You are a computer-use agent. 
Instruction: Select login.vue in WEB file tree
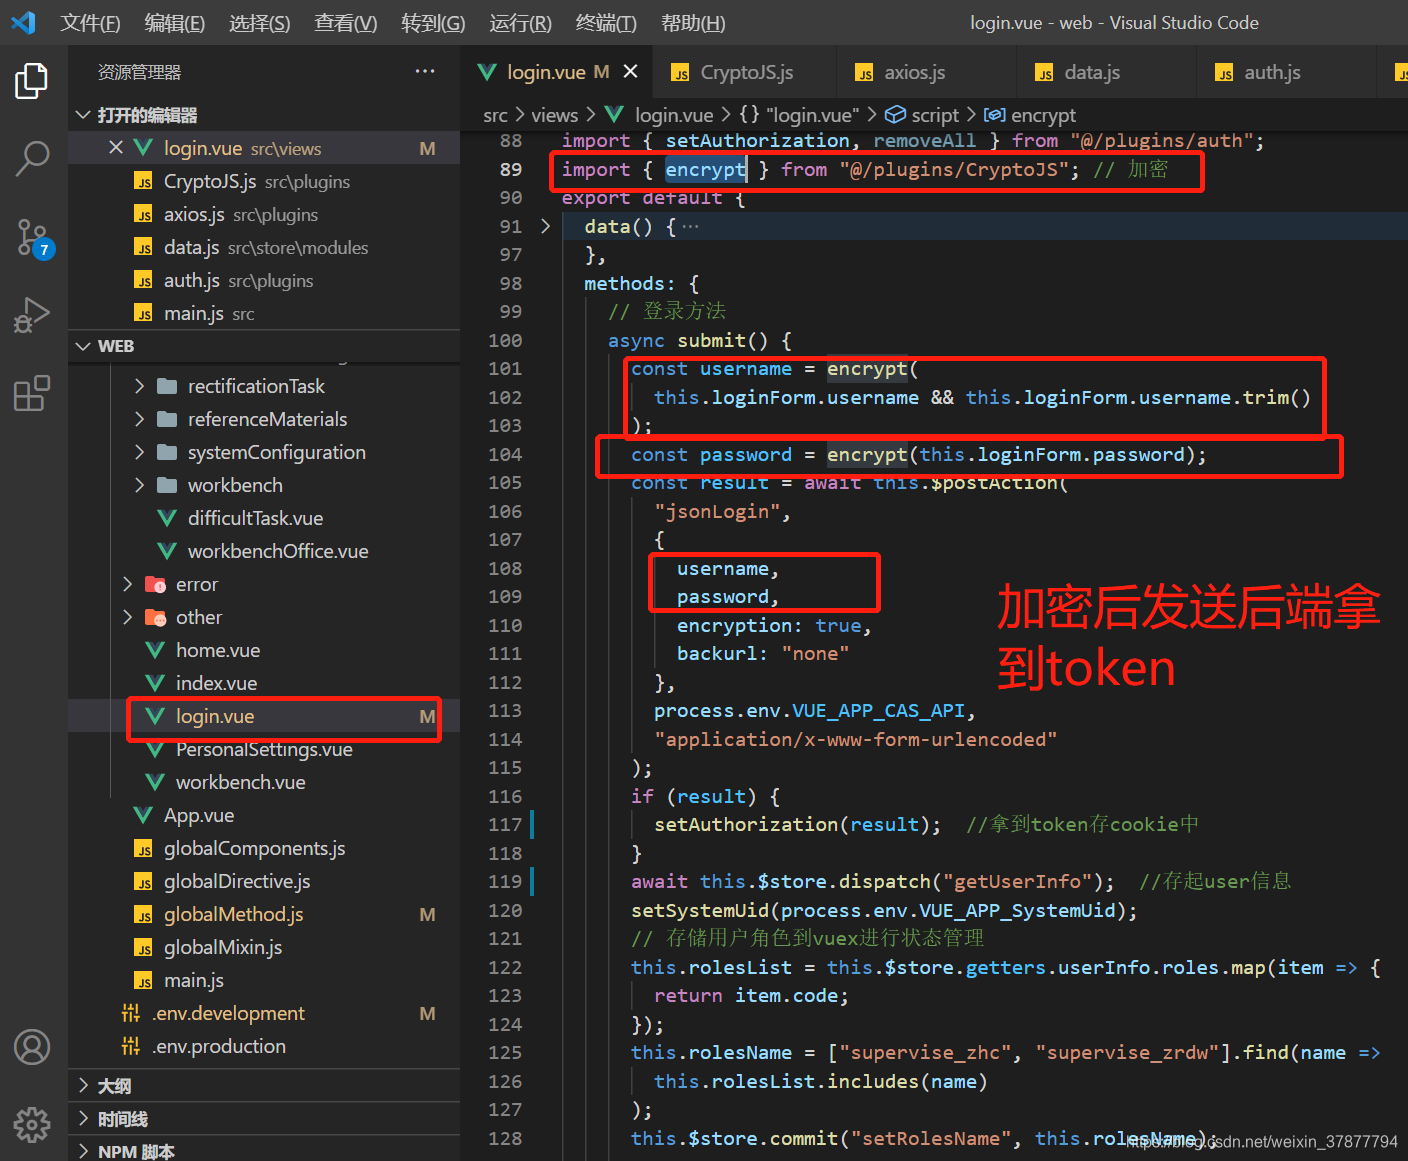point(264,716)
